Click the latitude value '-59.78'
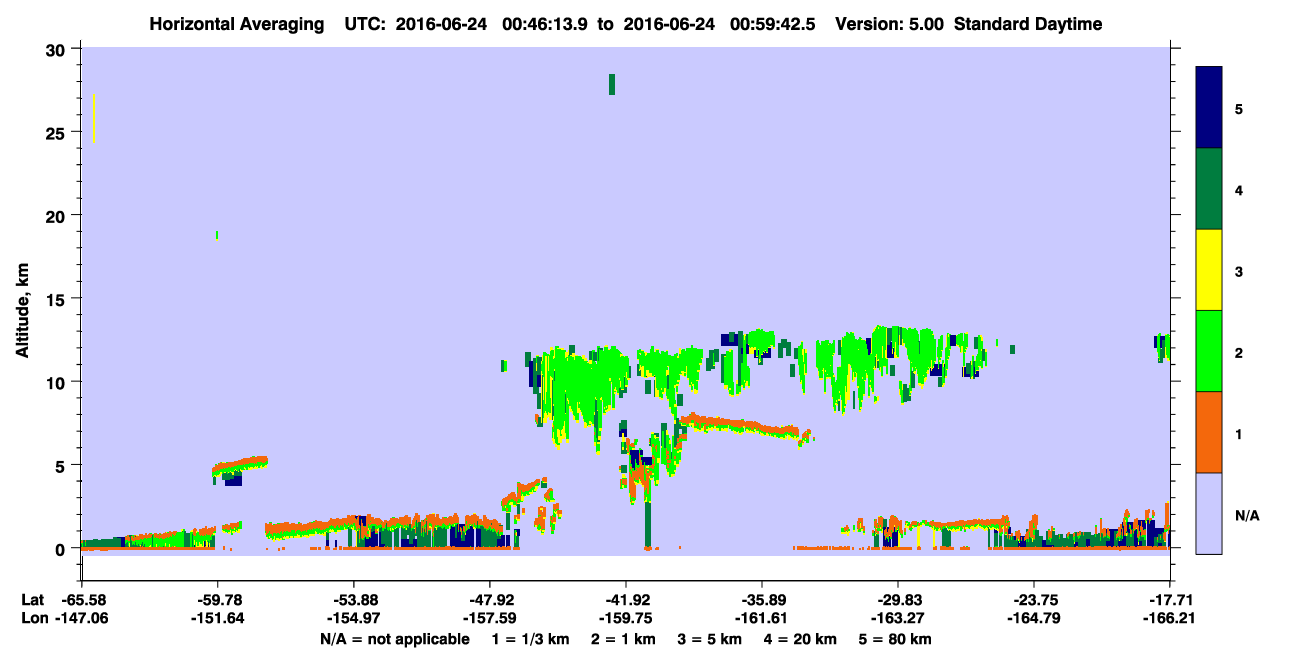1300x667 pixels. click(217, 600)
